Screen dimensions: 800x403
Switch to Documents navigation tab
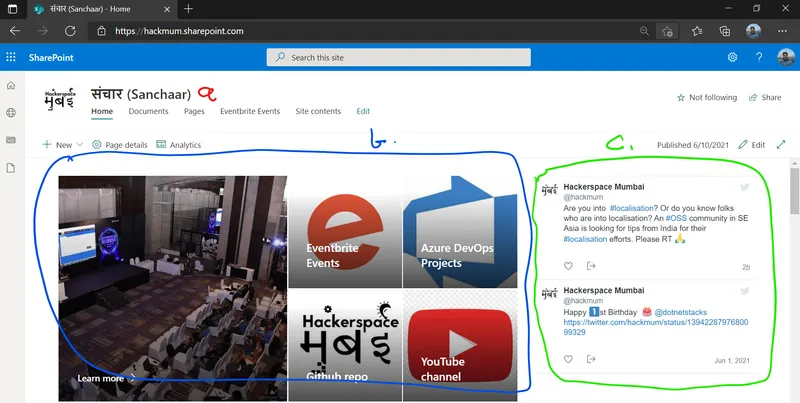tap(148, 111)
